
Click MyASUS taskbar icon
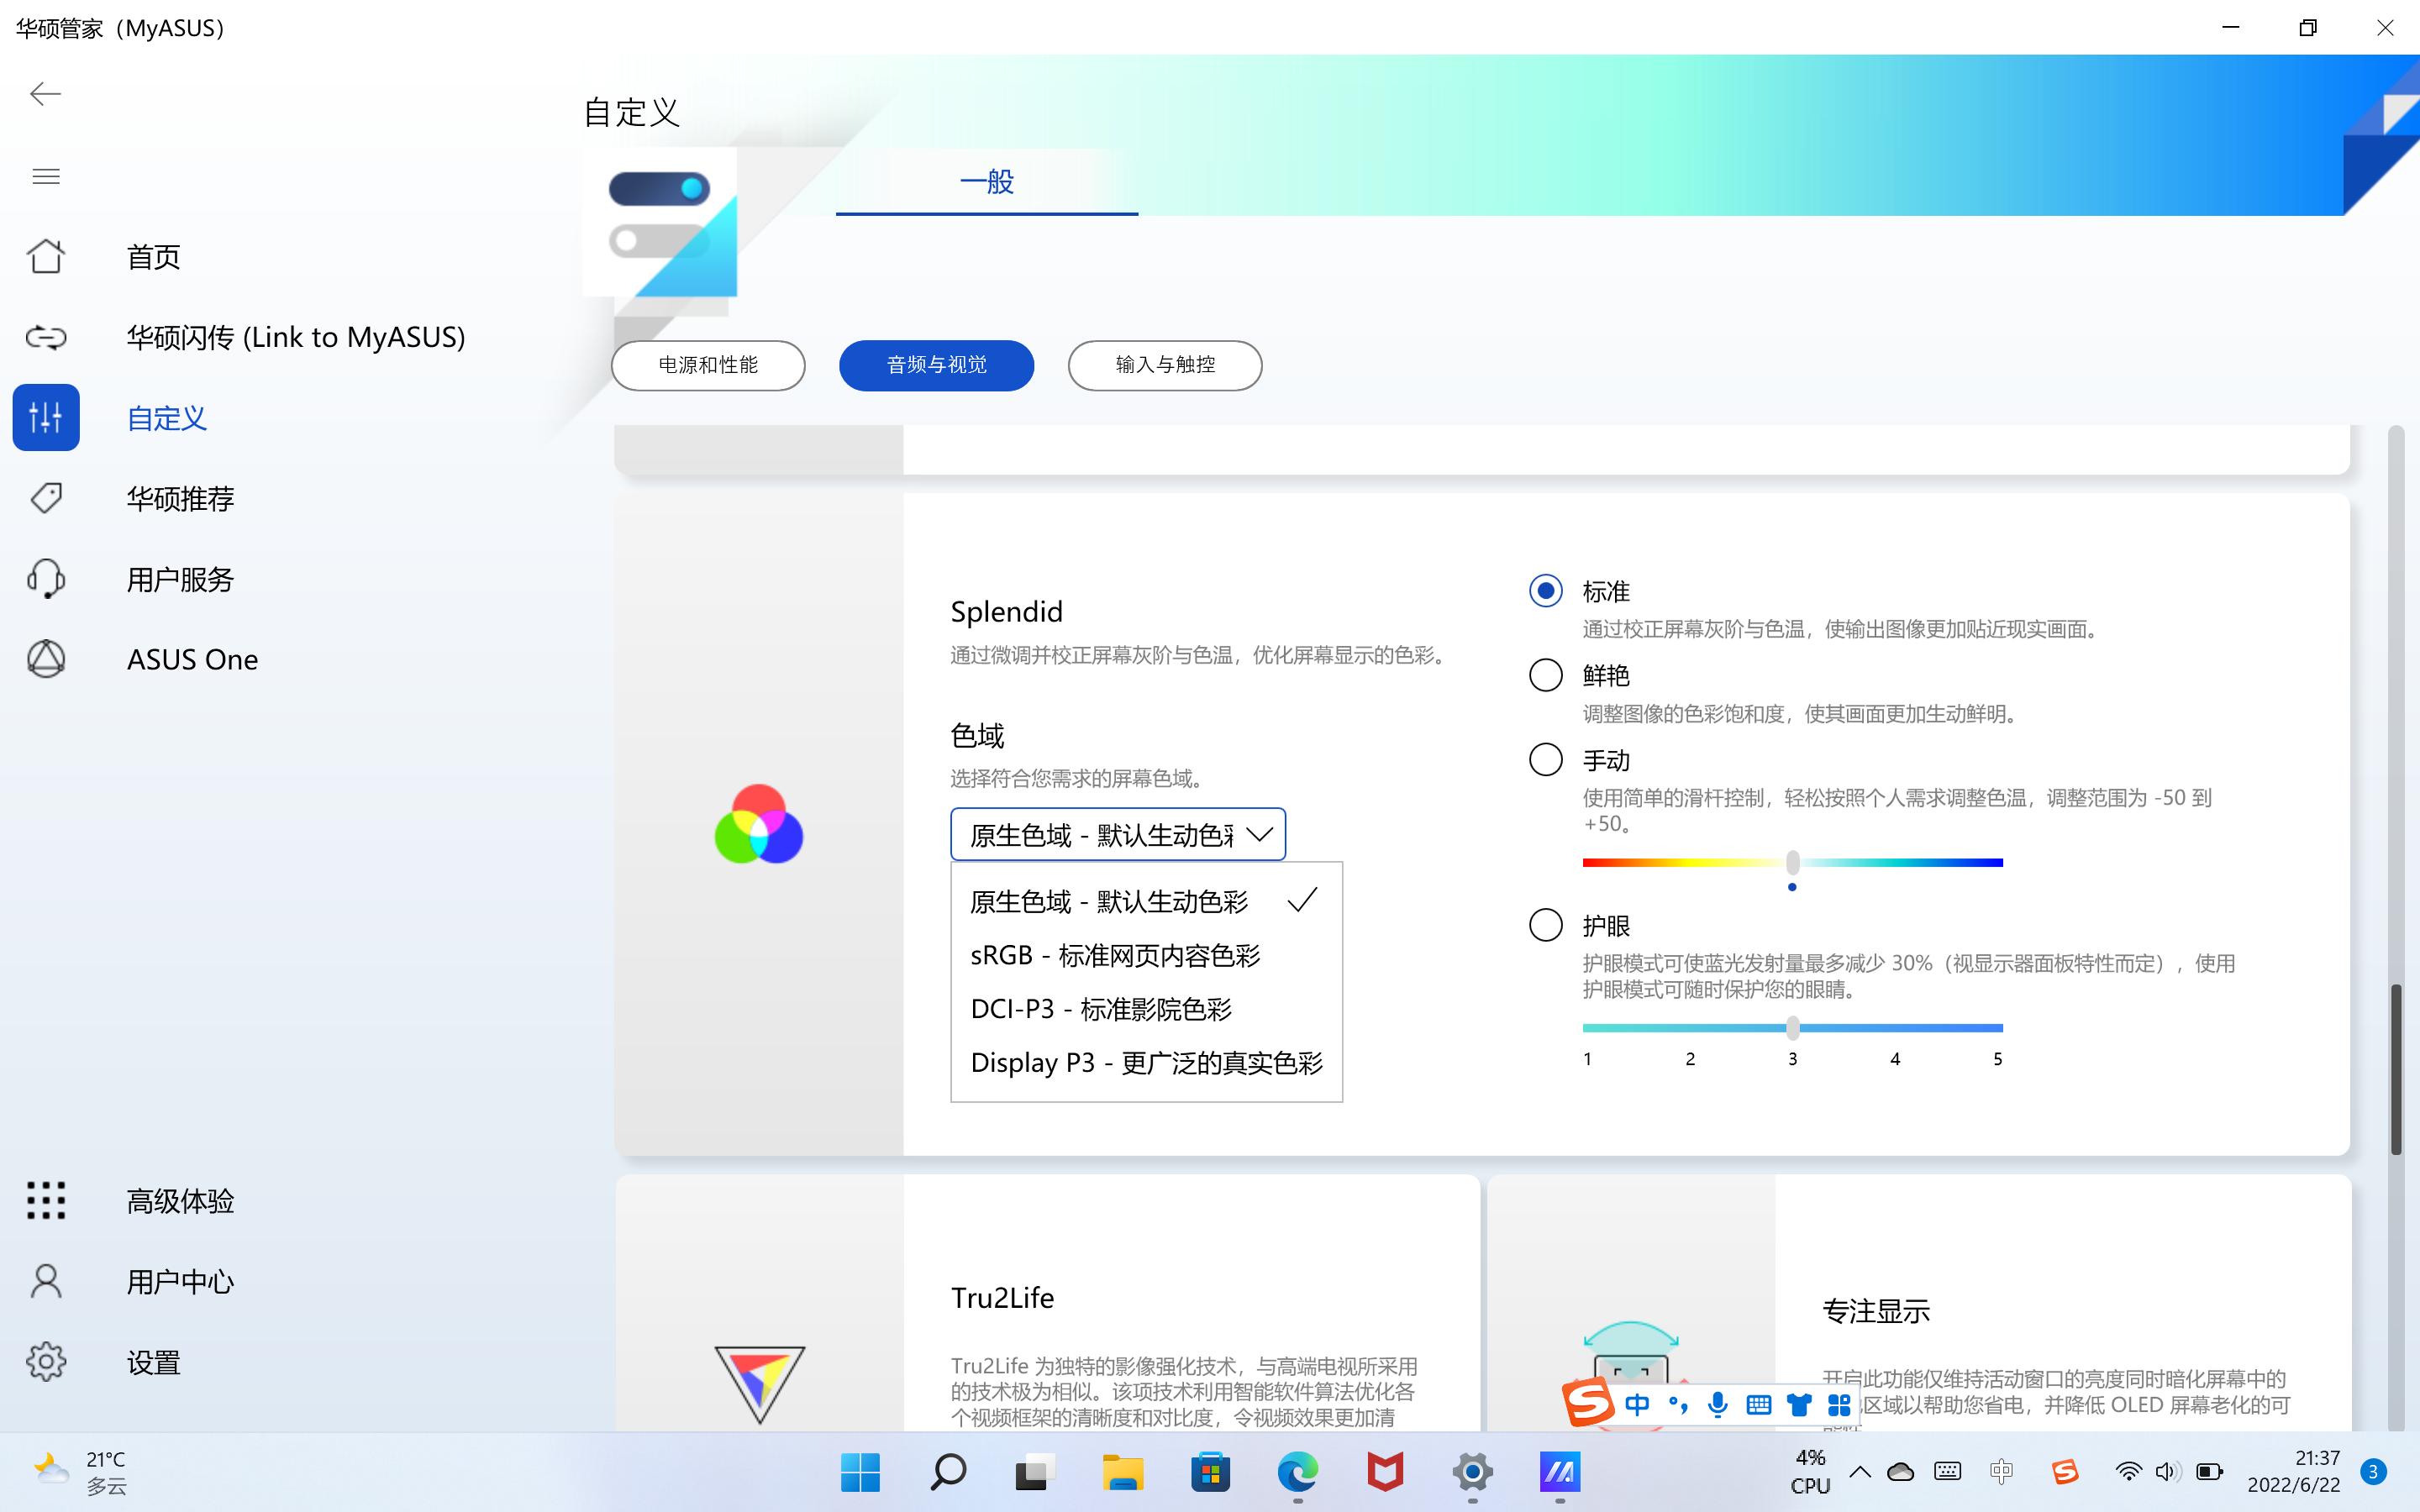point(1560,1472)
